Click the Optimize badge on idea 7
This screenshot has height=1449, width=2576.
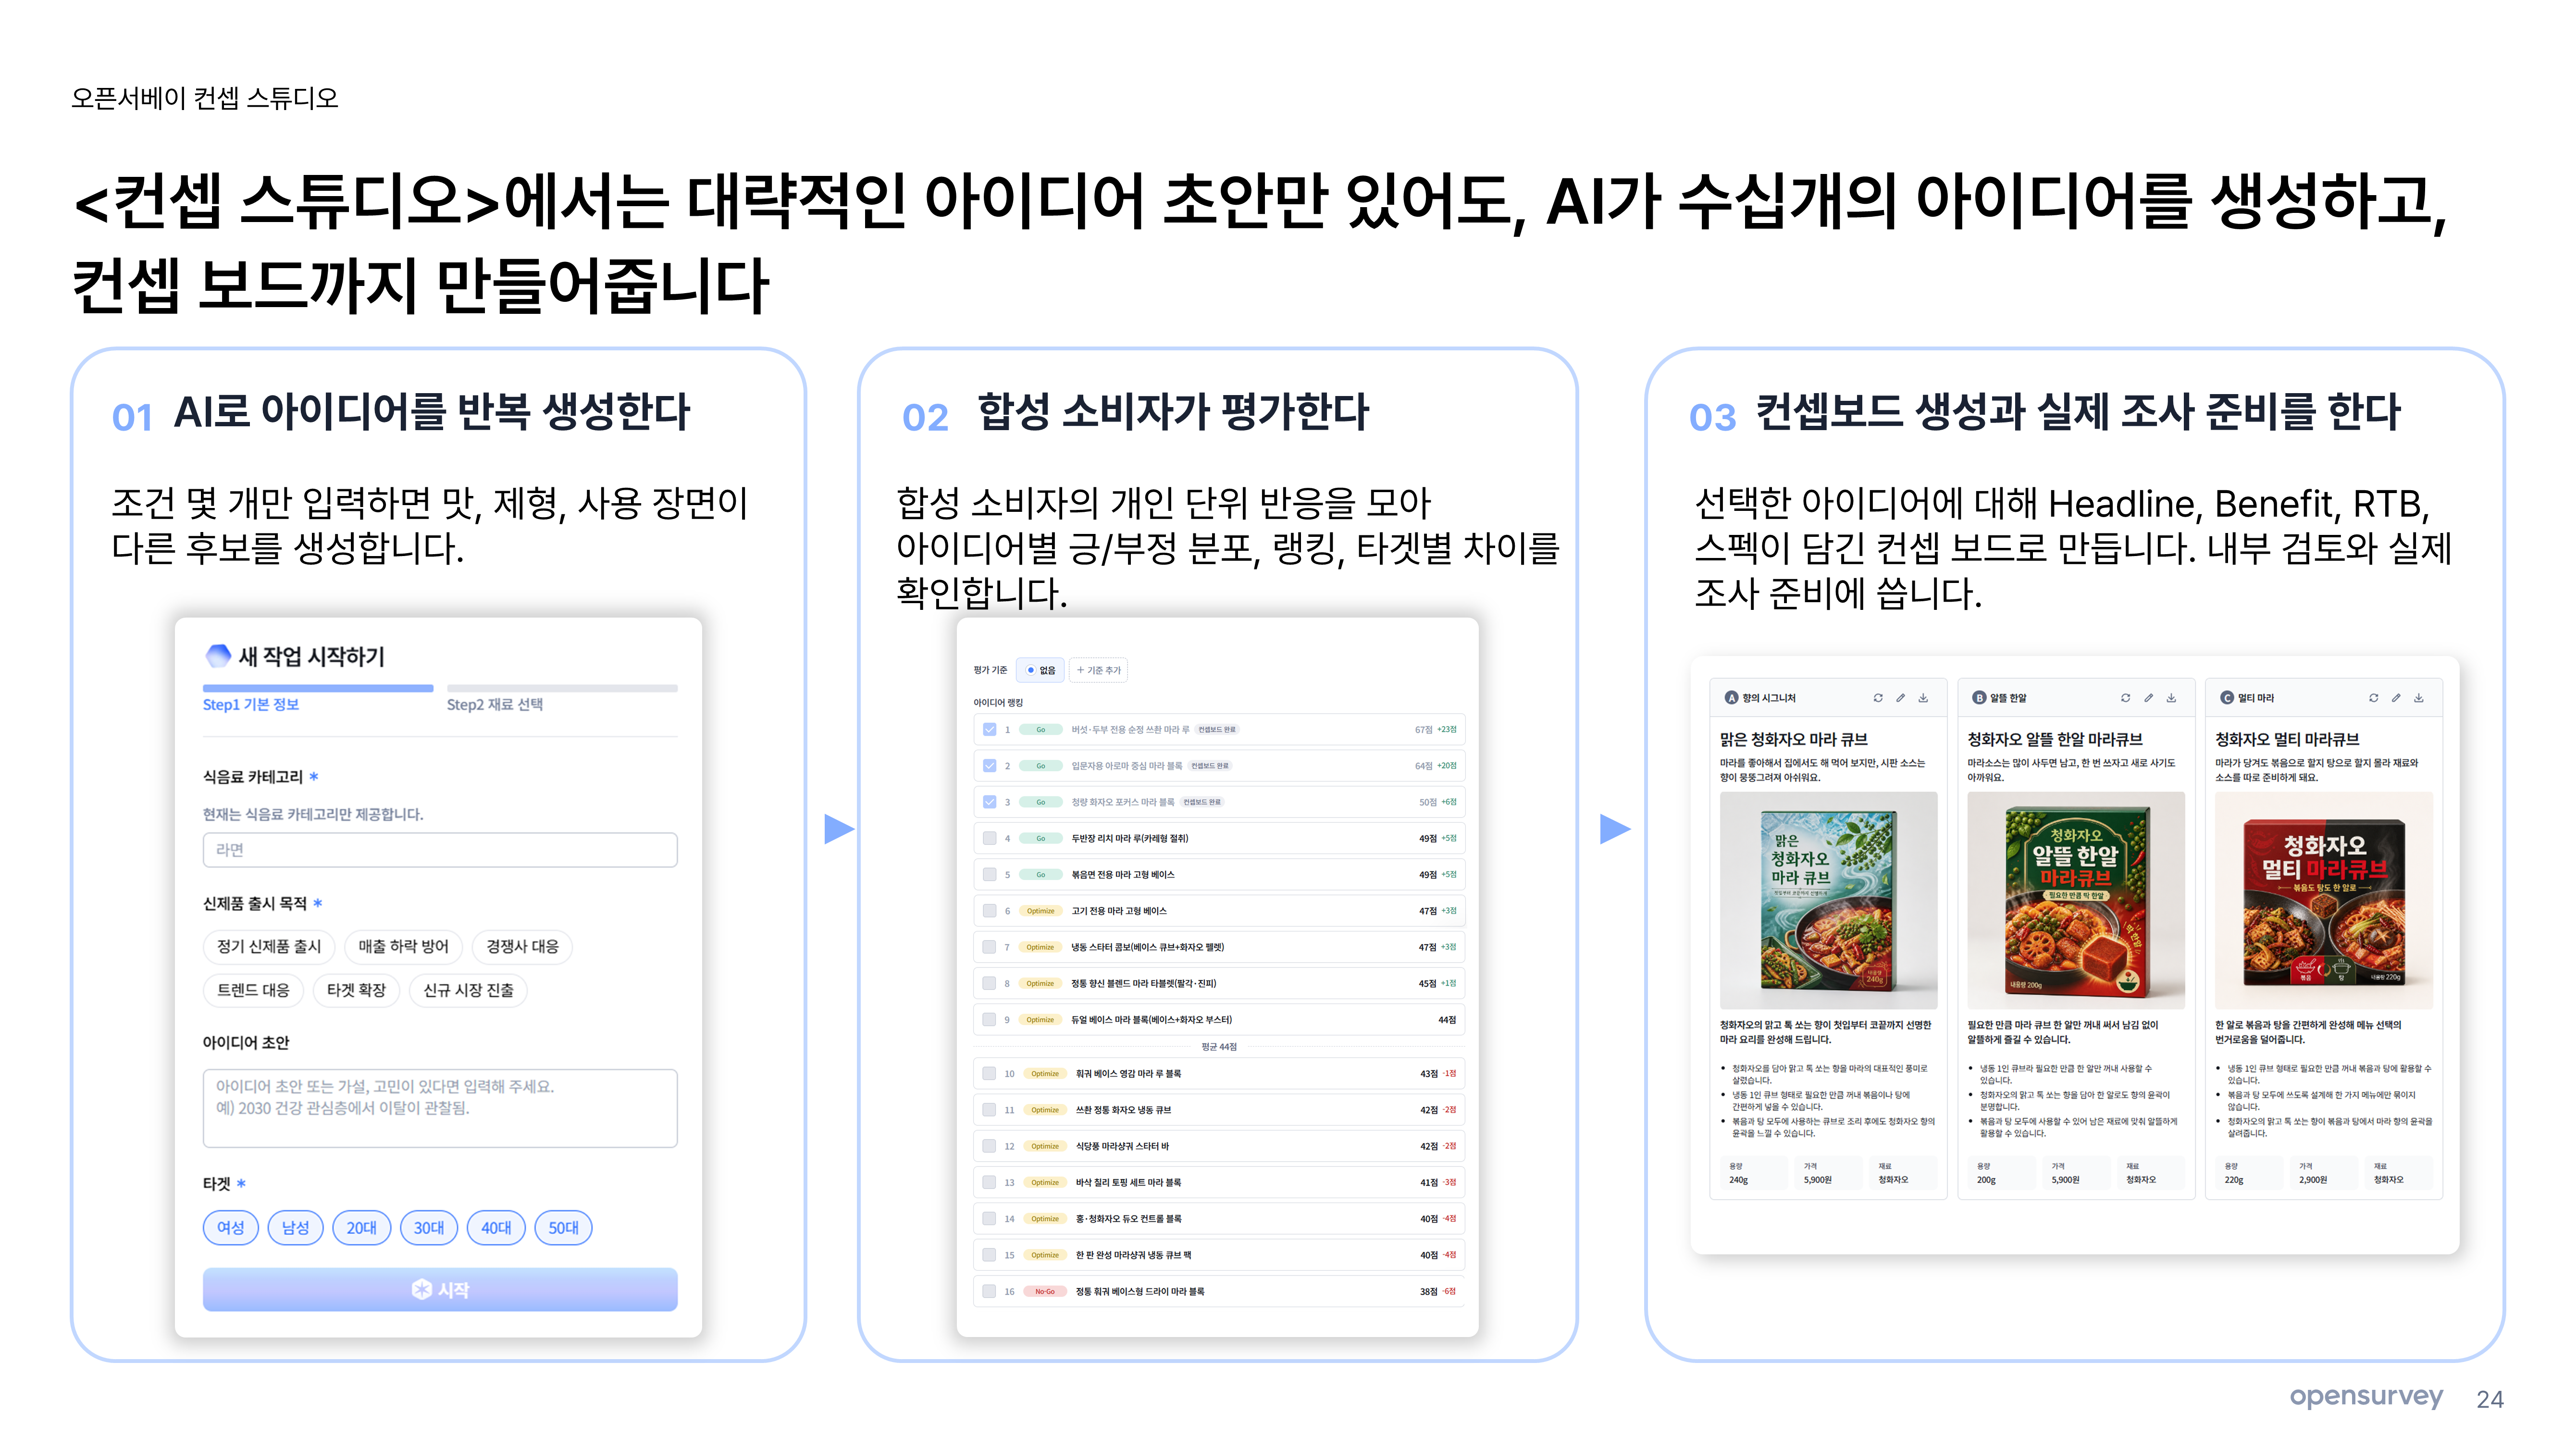tap(1040, 947)
